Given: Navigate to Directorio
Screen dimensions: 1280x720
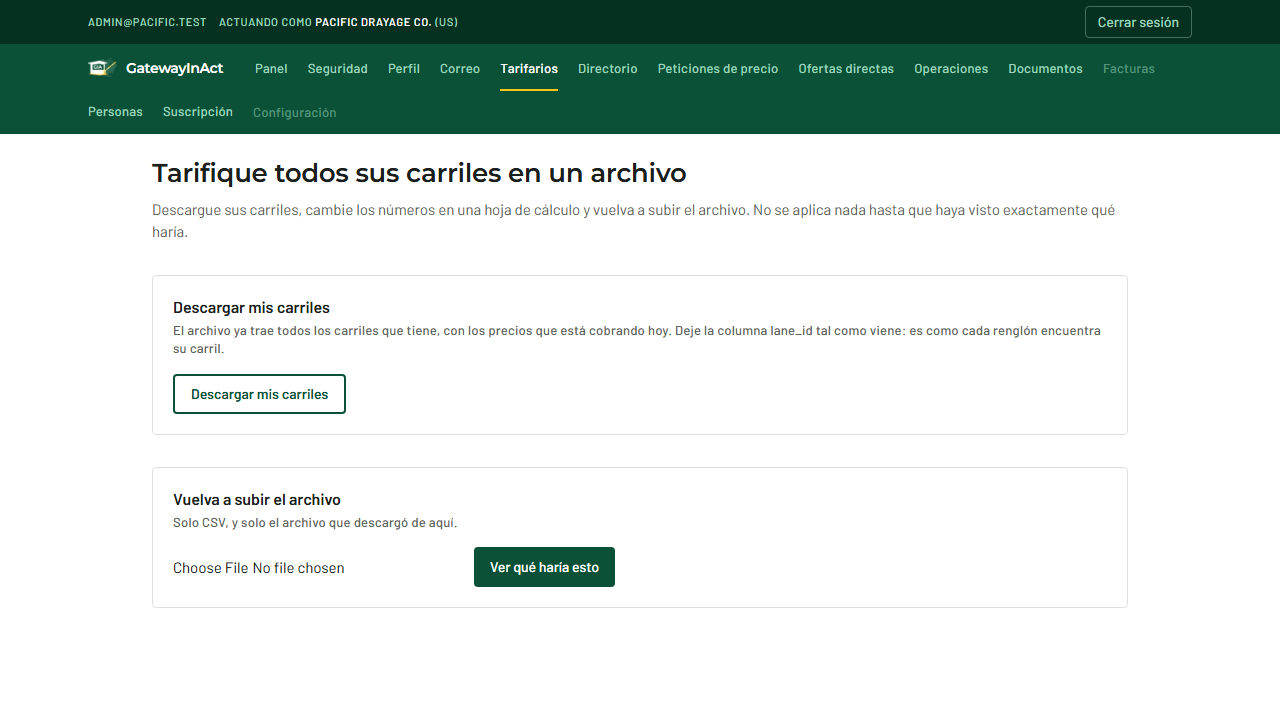Looking at the screenshot, I should (x=608, y=69).
